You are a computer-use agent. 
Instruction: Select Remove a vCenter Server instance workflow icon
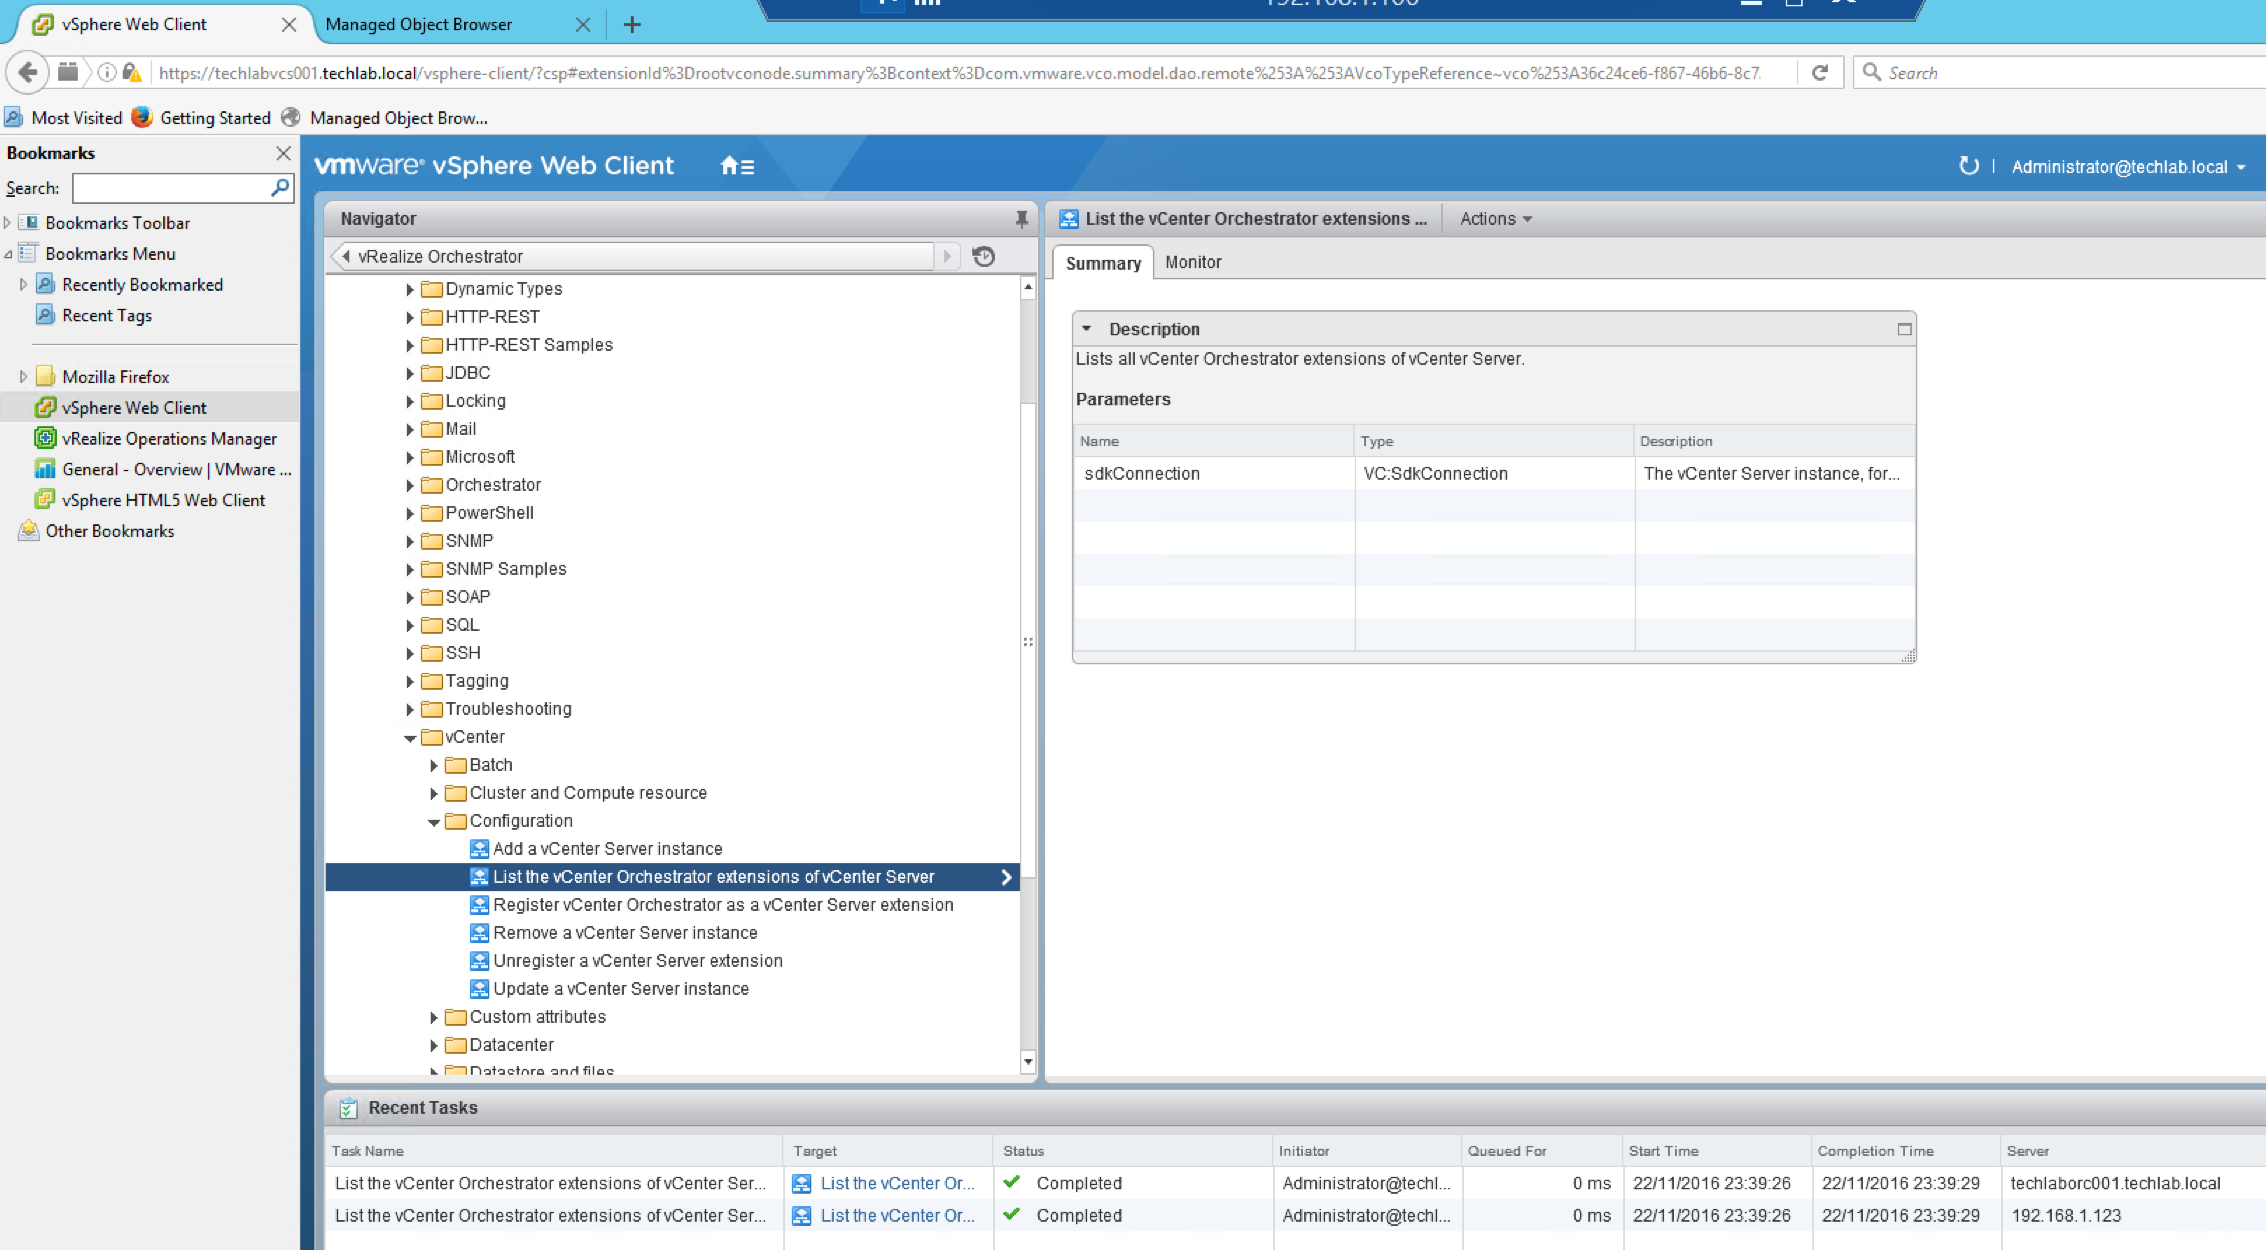point(479,933)
